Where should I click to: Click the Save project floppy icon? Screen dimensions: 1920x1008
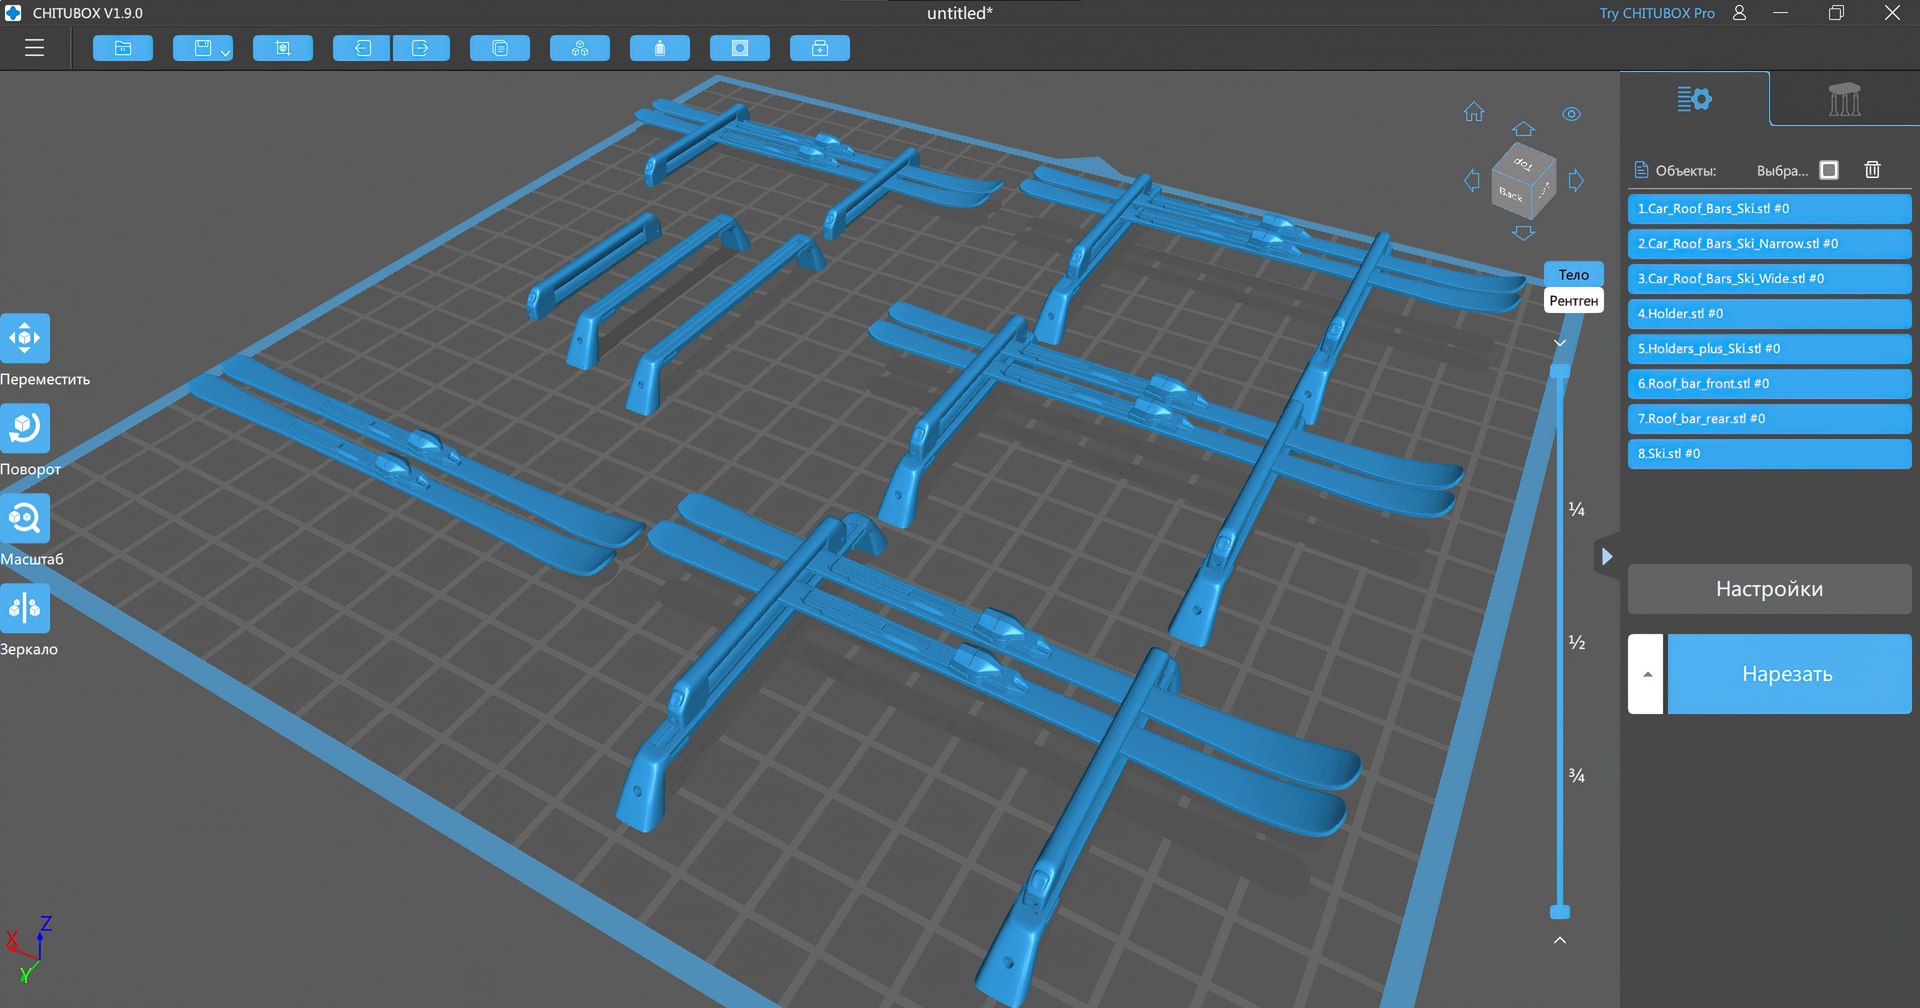click(202, 48)
